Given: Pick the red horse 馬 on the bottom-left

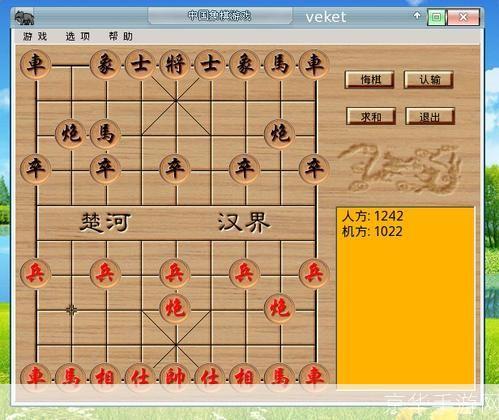Looking at the screenshot, I should (70, 378).
